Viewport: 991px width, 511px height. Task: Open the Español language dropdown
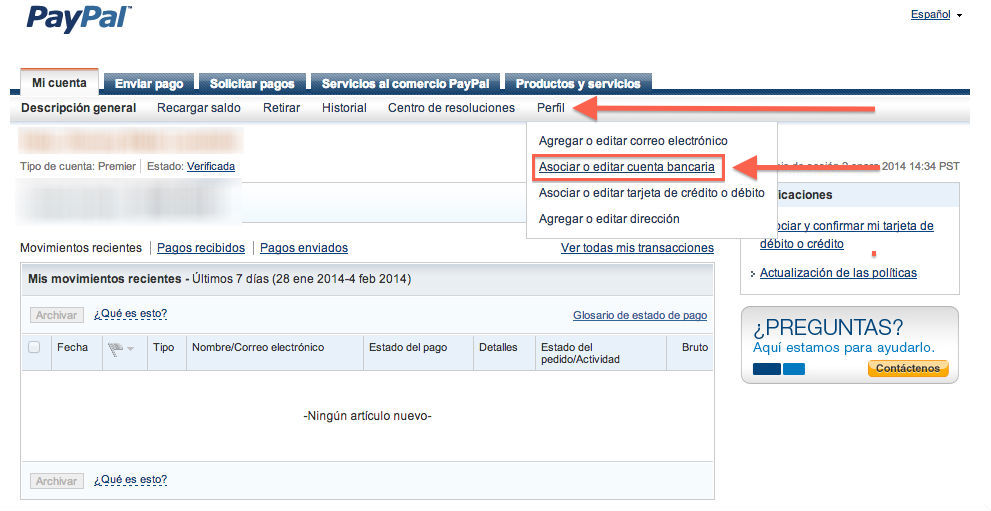(x=936, y=15)
